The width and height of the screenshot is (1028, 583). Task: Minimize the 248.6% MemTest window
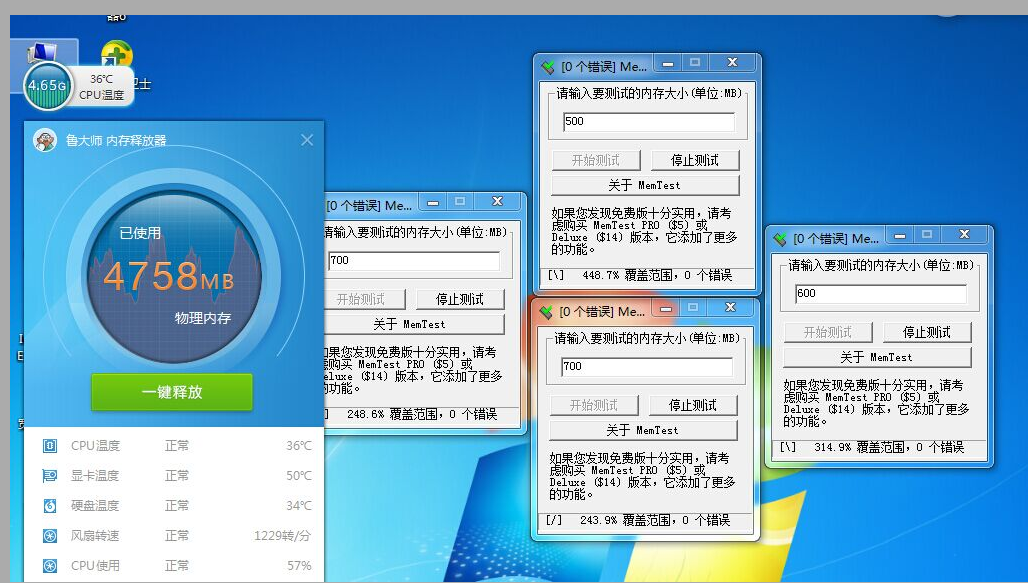point(433,203)
